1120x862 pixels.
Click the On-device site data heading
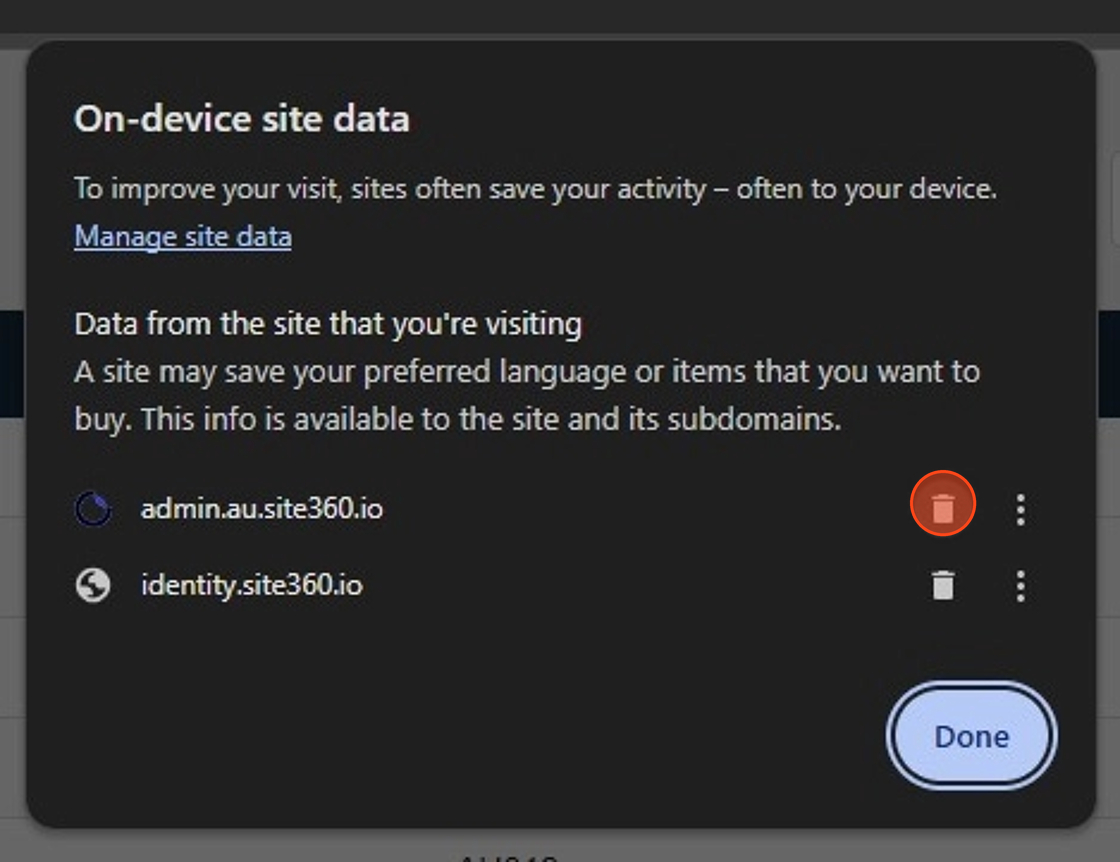point(241,119)
